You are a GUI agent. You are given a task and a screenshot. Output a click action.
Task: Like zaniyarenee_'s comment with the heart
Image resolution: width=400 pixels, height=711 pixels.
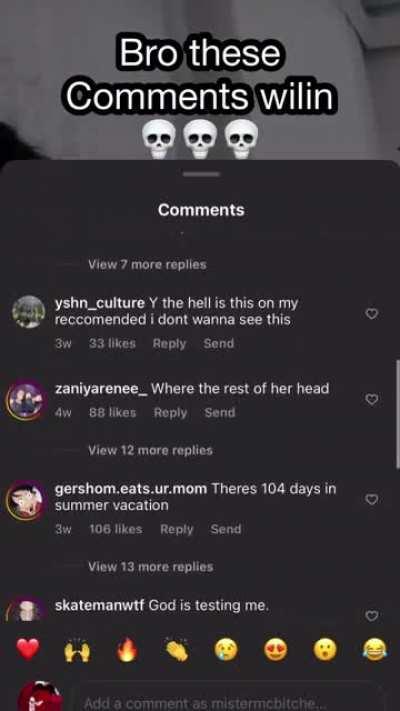[372, 399]
